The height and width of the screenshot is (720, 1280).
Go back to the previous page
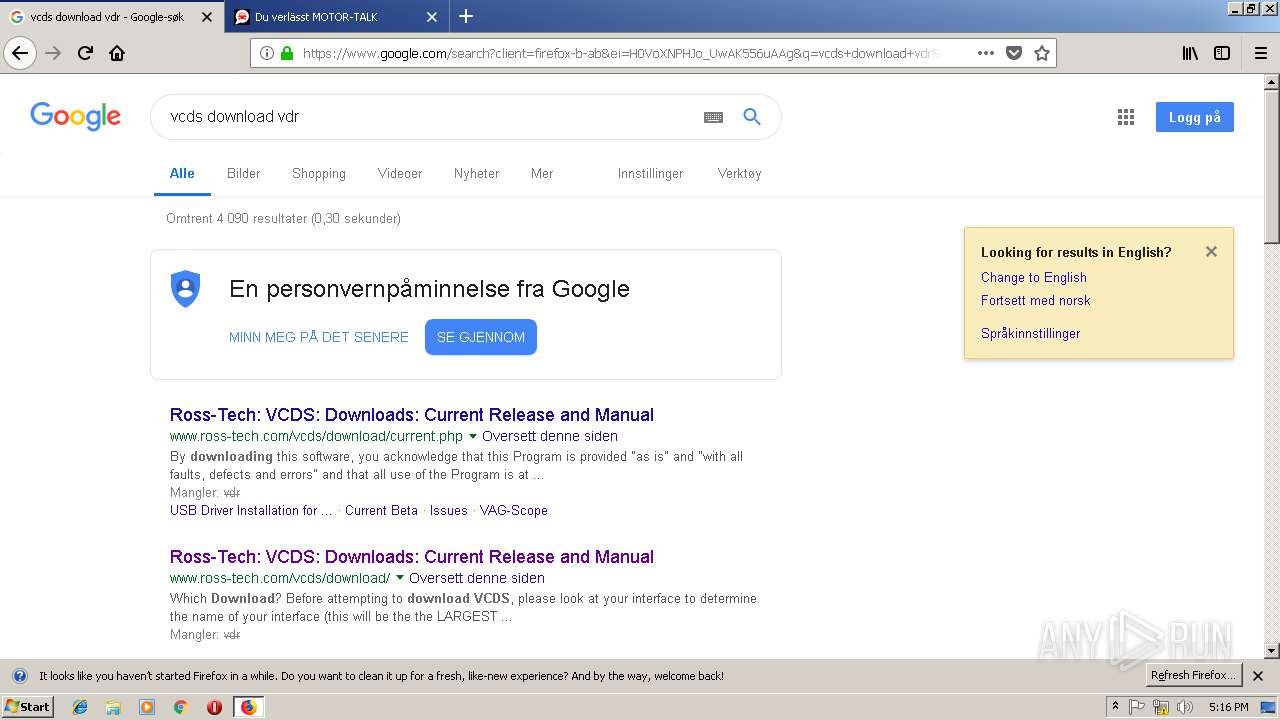coord(20,53)
